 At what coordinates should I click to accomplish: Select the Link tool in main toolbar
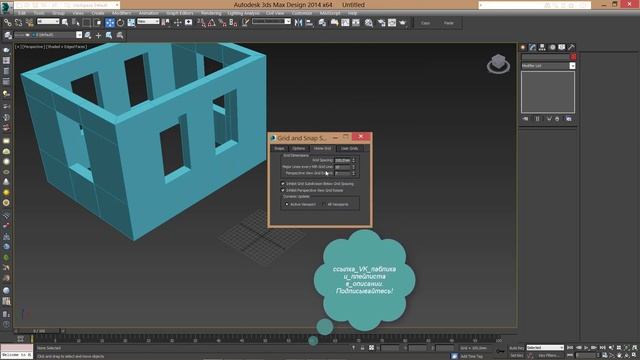tap(8, 23)
